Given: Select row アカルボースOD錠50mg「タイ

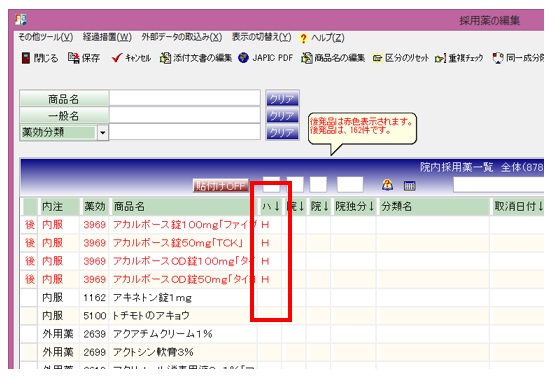Looking at the screenshot, I should 282,279.
